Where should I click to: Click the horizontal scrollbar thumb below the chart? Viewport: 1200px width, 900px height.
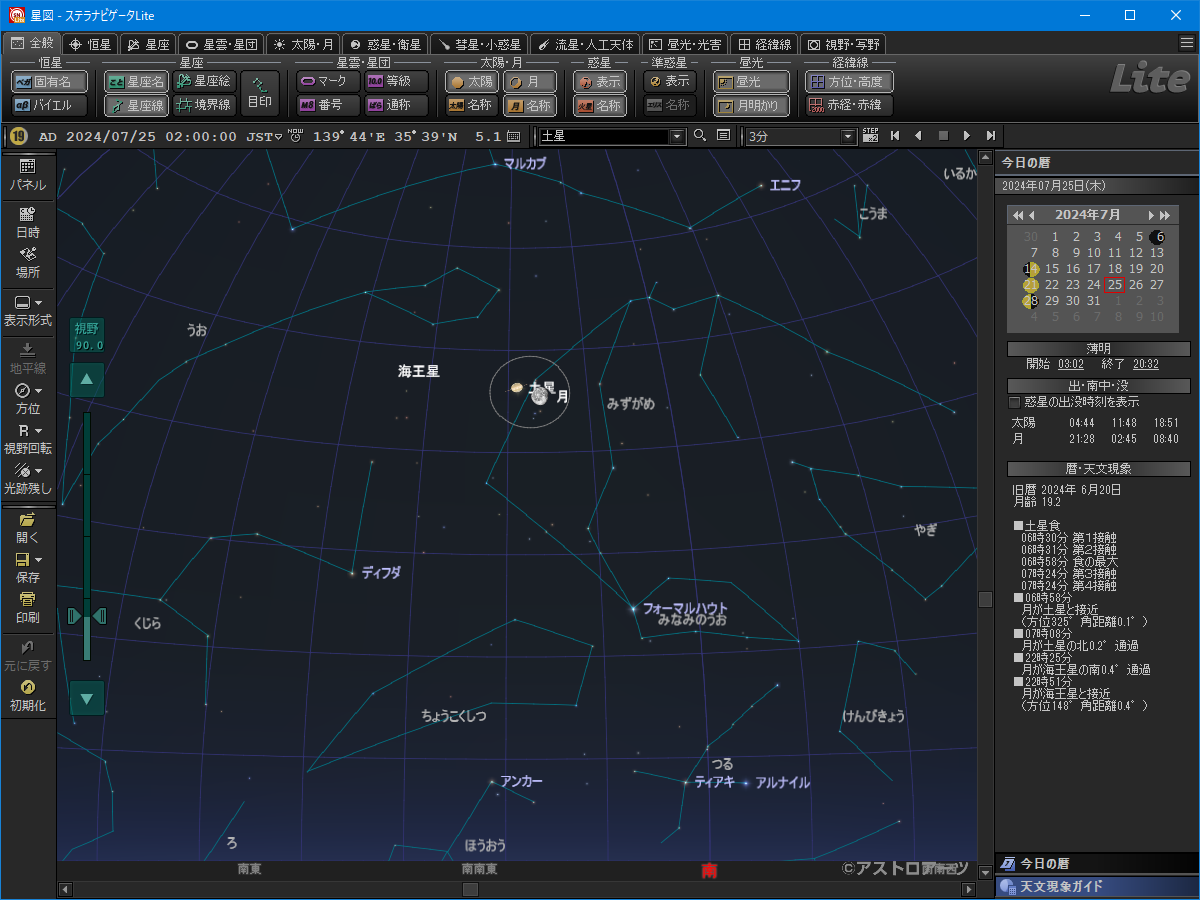[x=470, y=889]
